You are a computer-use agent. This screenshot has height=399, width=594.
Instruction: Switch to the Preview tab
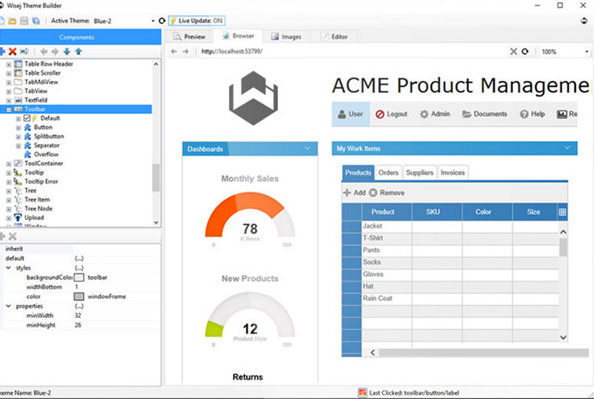pyautogui.click(x=189, y=37)
